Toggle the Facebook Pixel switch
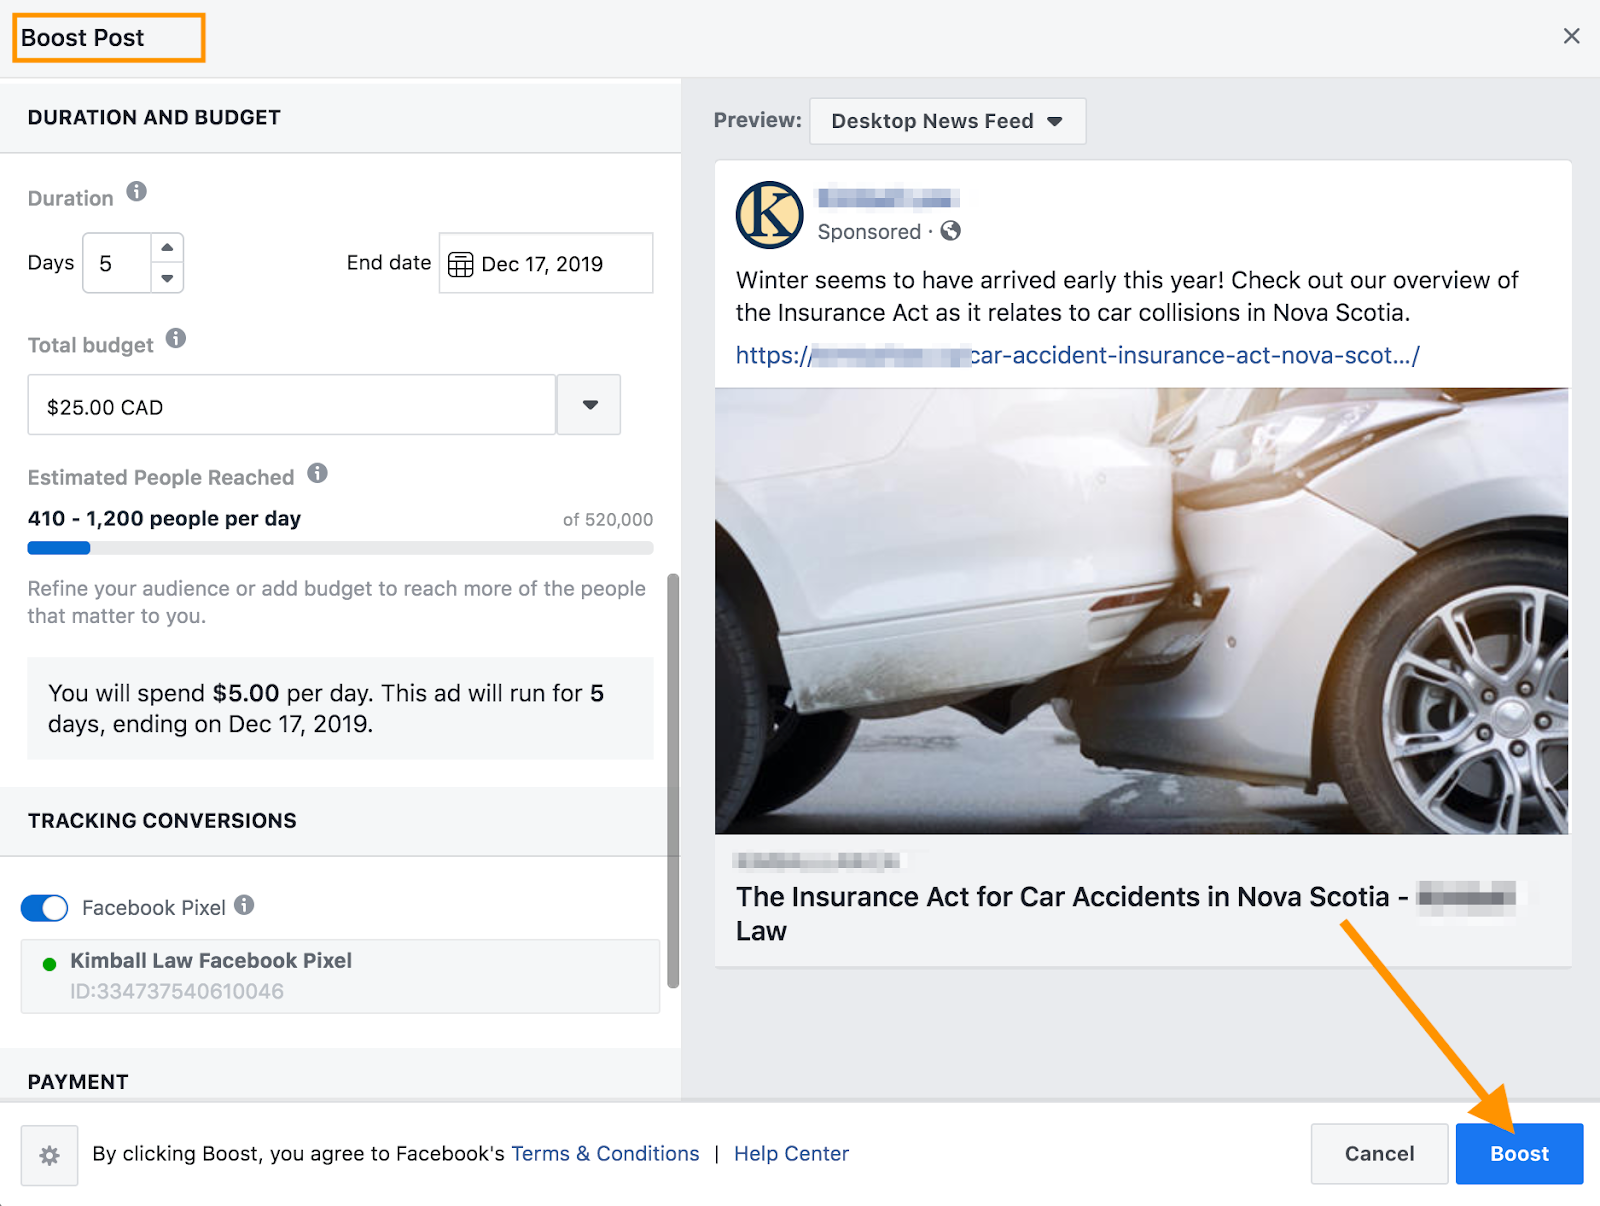The width and height of the screenshot is (1600, 1206). click(x=45, y=908)
